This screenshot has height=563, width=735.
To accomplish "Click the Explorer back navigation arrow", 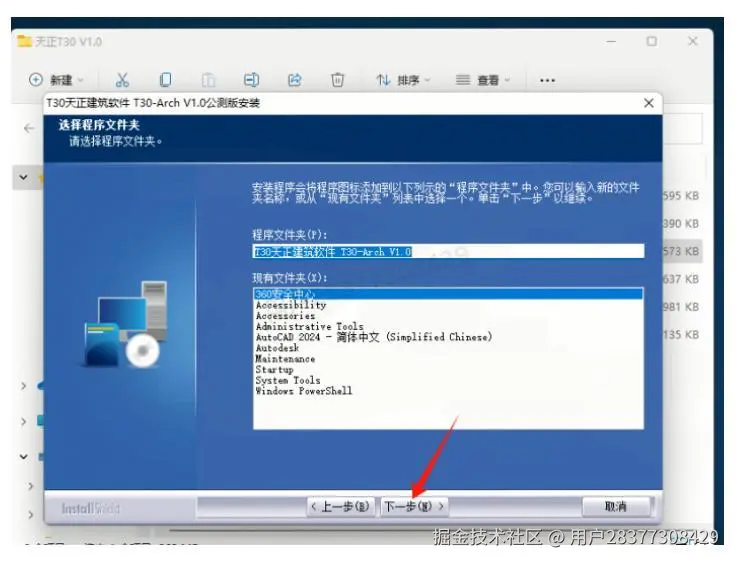I will 29,128.
